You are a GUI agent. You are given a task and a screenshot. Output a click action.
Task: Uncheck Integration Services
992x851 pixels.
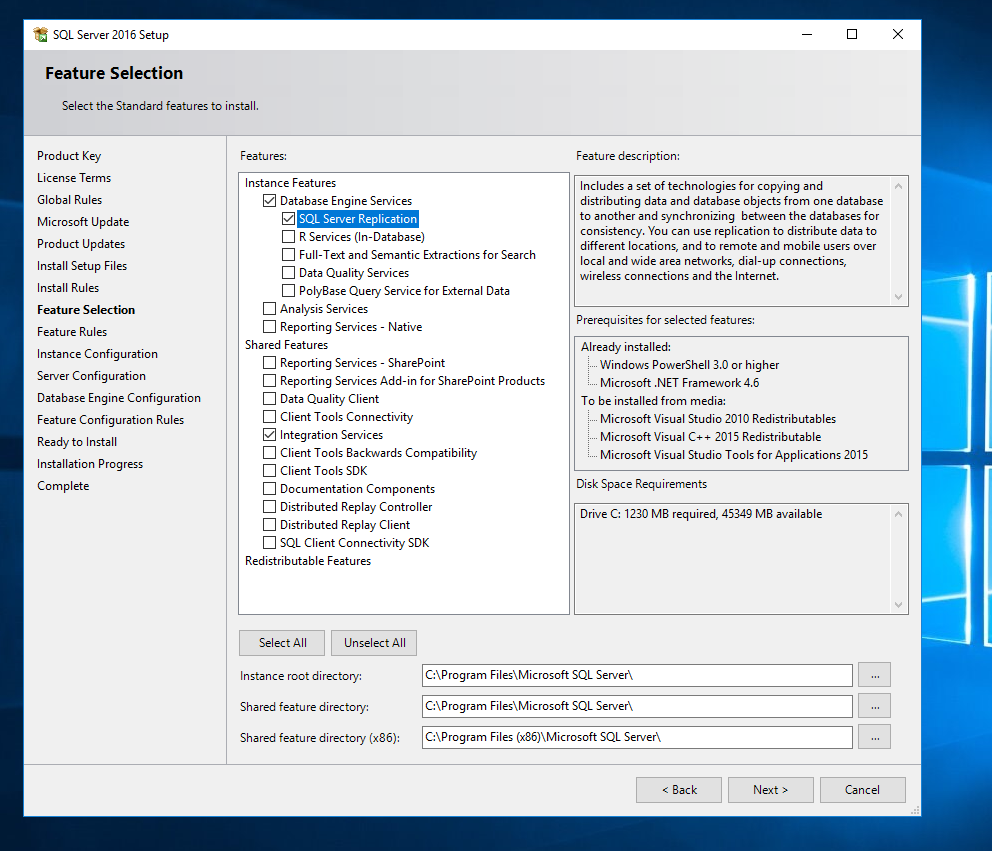pos(269,434)
